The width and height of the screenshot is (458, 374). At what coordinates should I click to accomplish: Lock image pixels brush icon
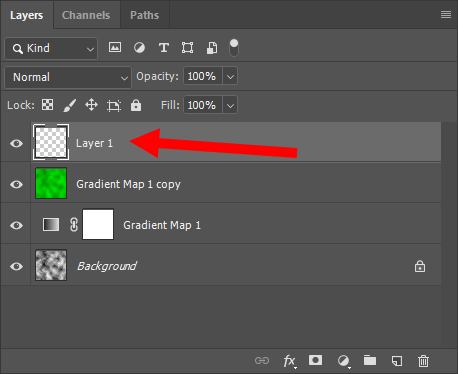(70, 105)
